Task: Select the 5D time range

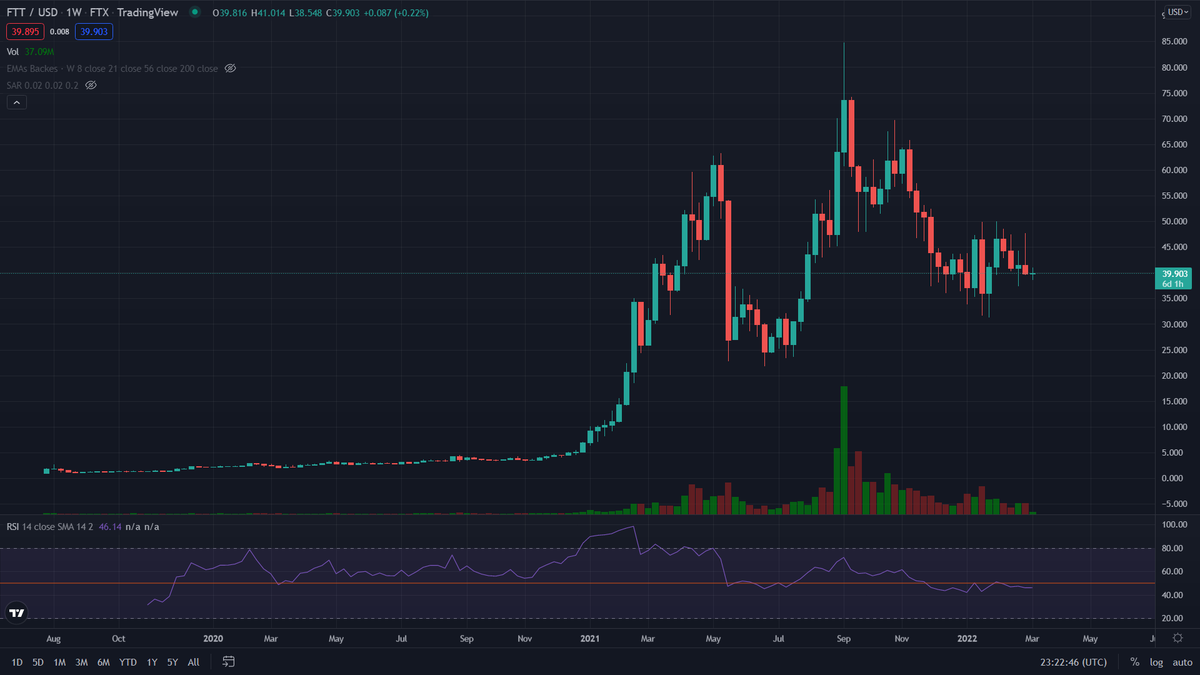Action: (38, 661)
